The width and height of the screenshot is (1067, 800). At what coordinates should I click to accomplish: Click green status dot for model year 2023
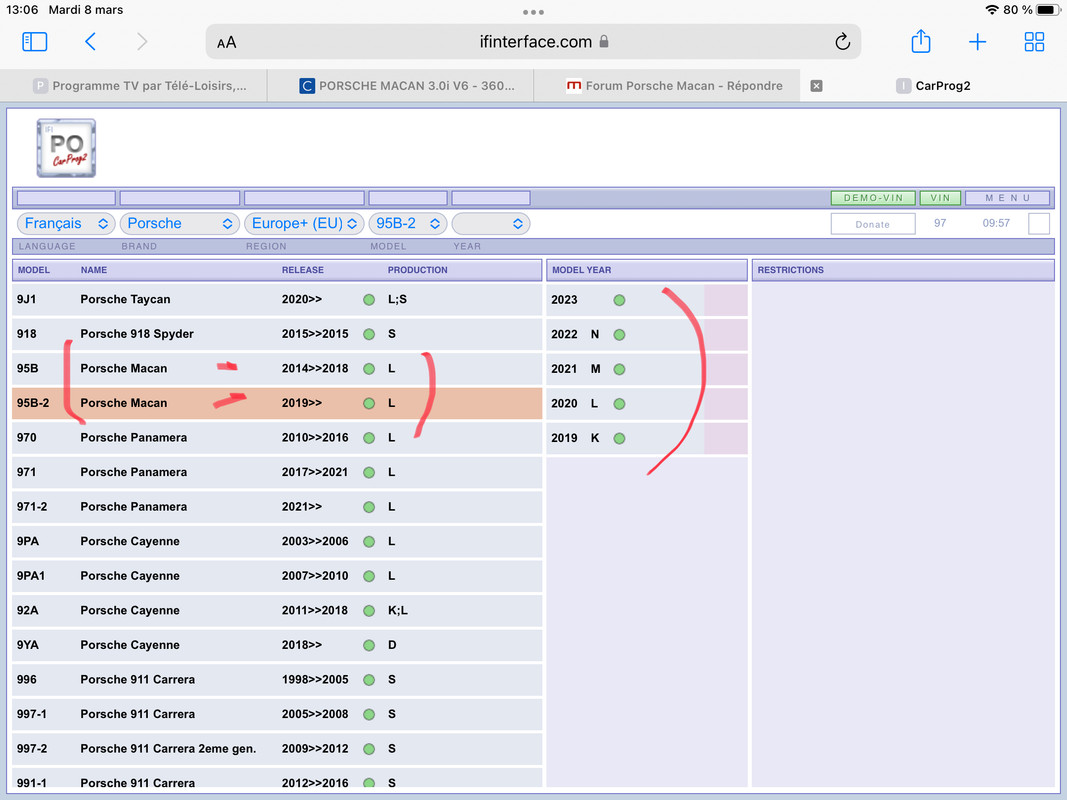click(x=619, y=300)
